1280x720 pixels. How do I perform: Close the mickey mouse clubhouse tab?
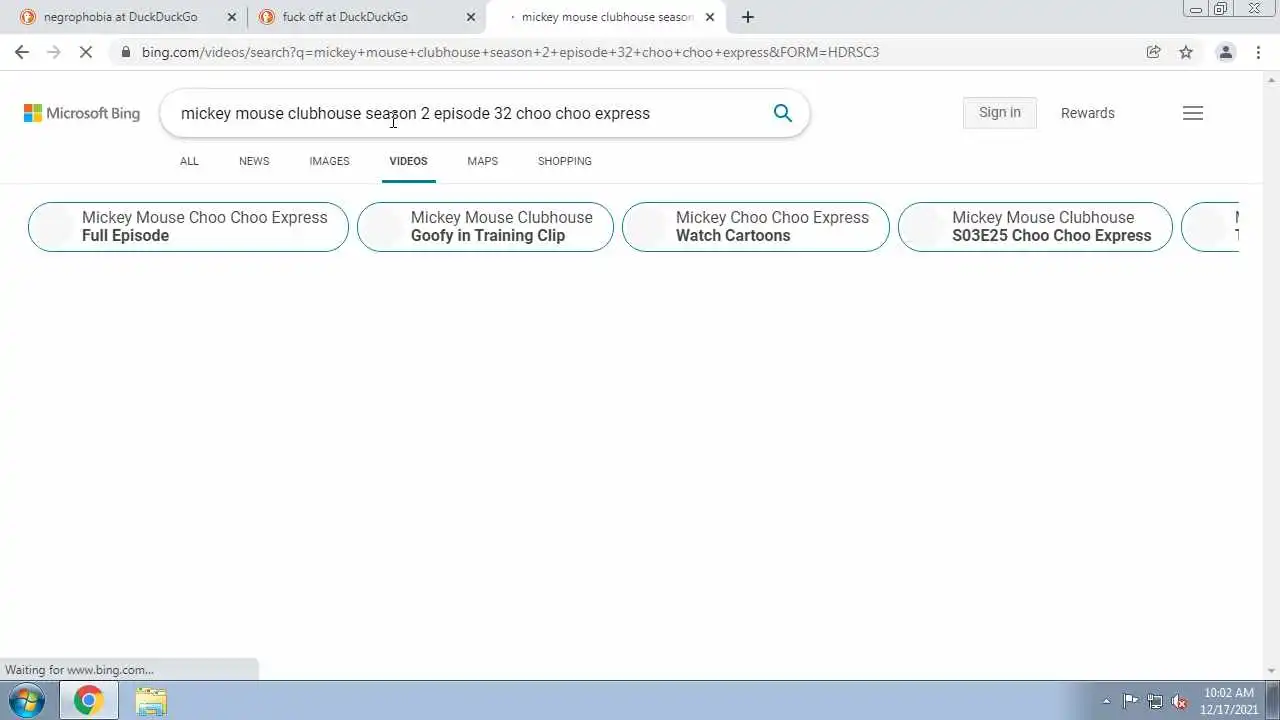click(x=710, y=17)
